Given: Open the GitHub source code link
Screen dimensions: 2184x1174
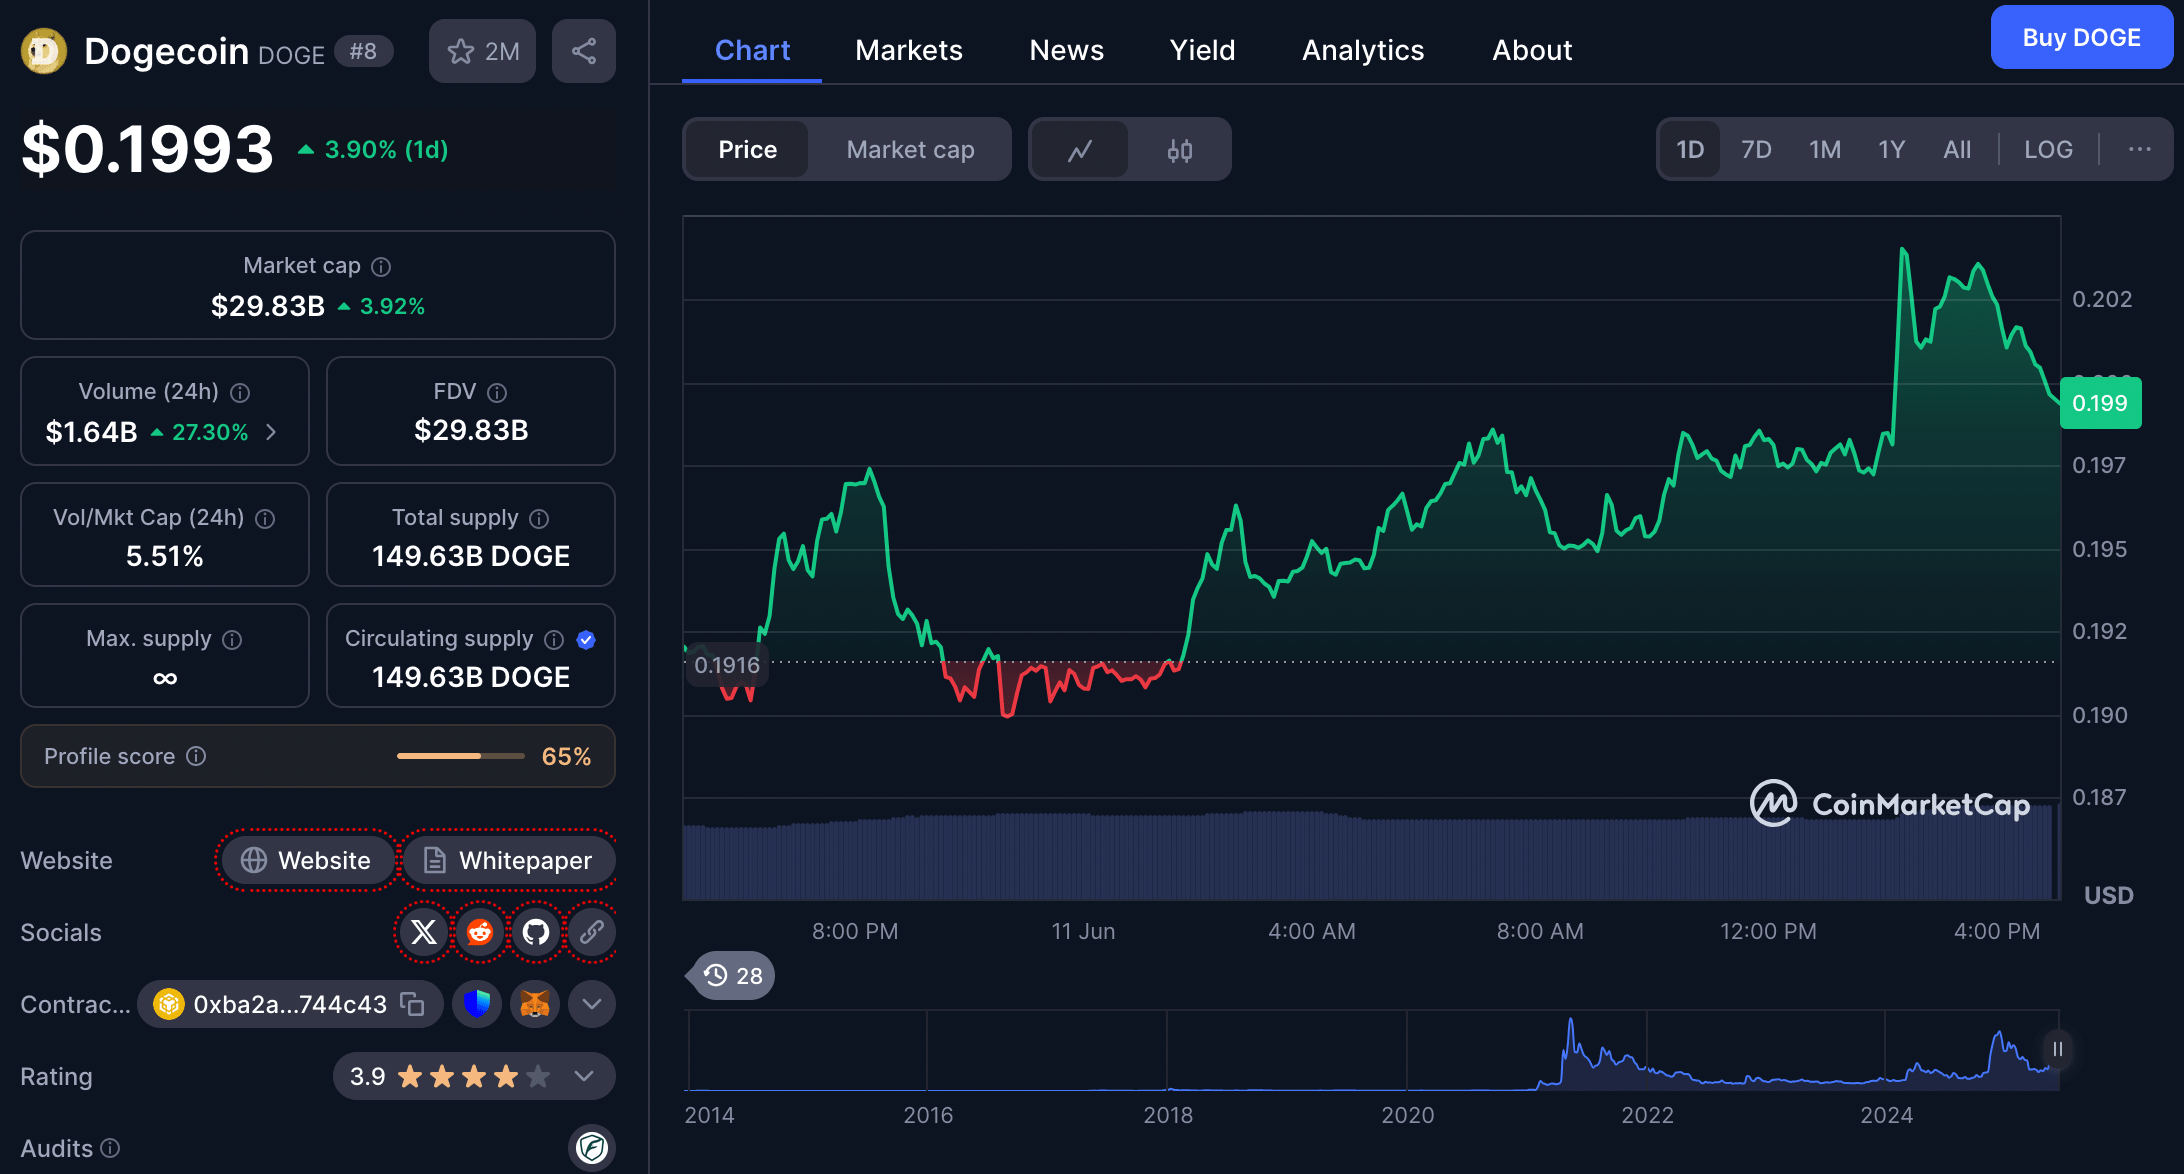Looking at the screenshot, I should pos(536,932).
